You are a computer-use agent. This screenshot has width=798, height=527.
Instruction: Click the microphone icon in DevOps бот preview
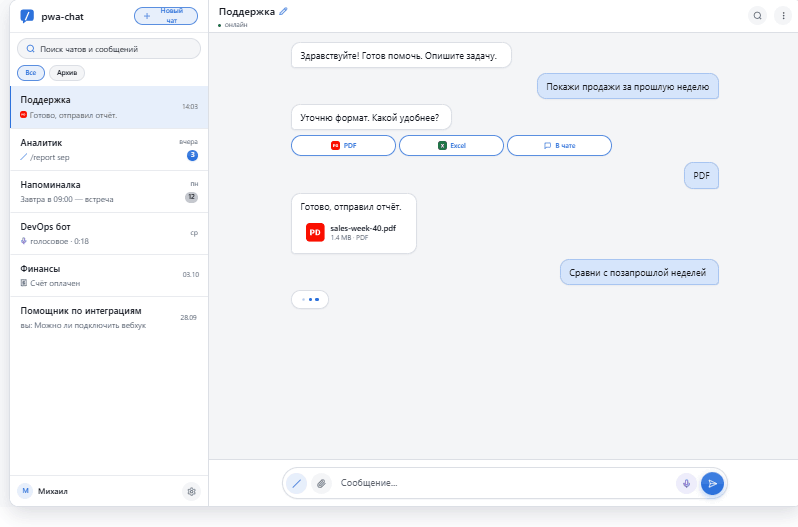point(23,241)
